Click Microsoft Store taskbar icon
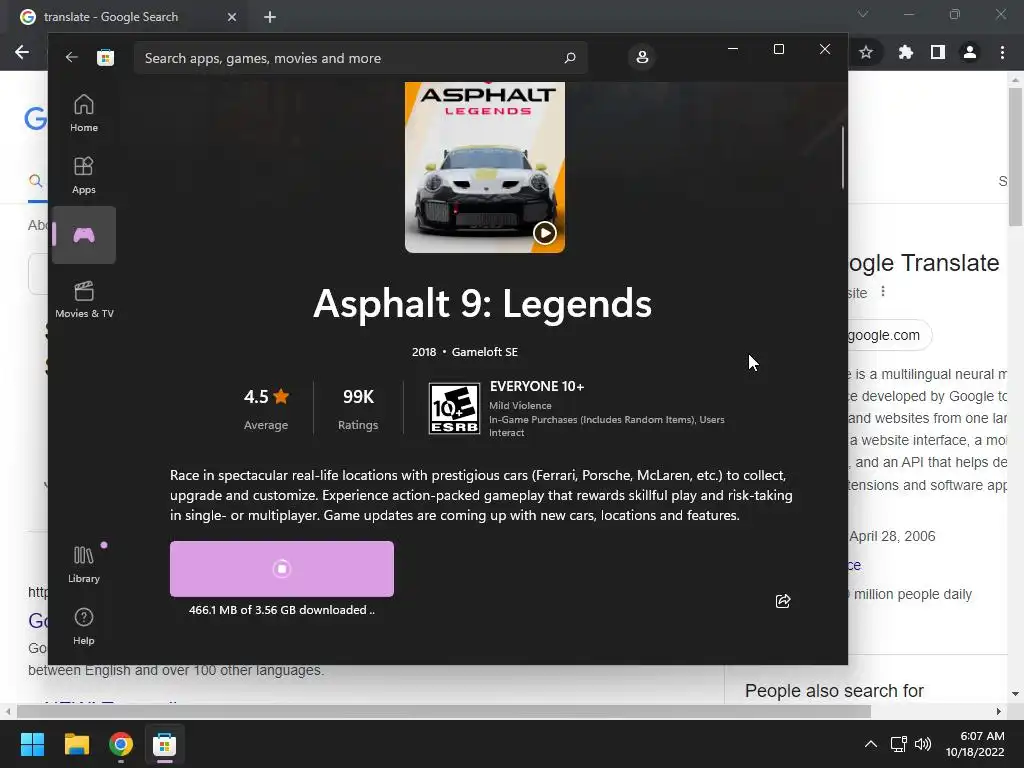 [165, 744]
